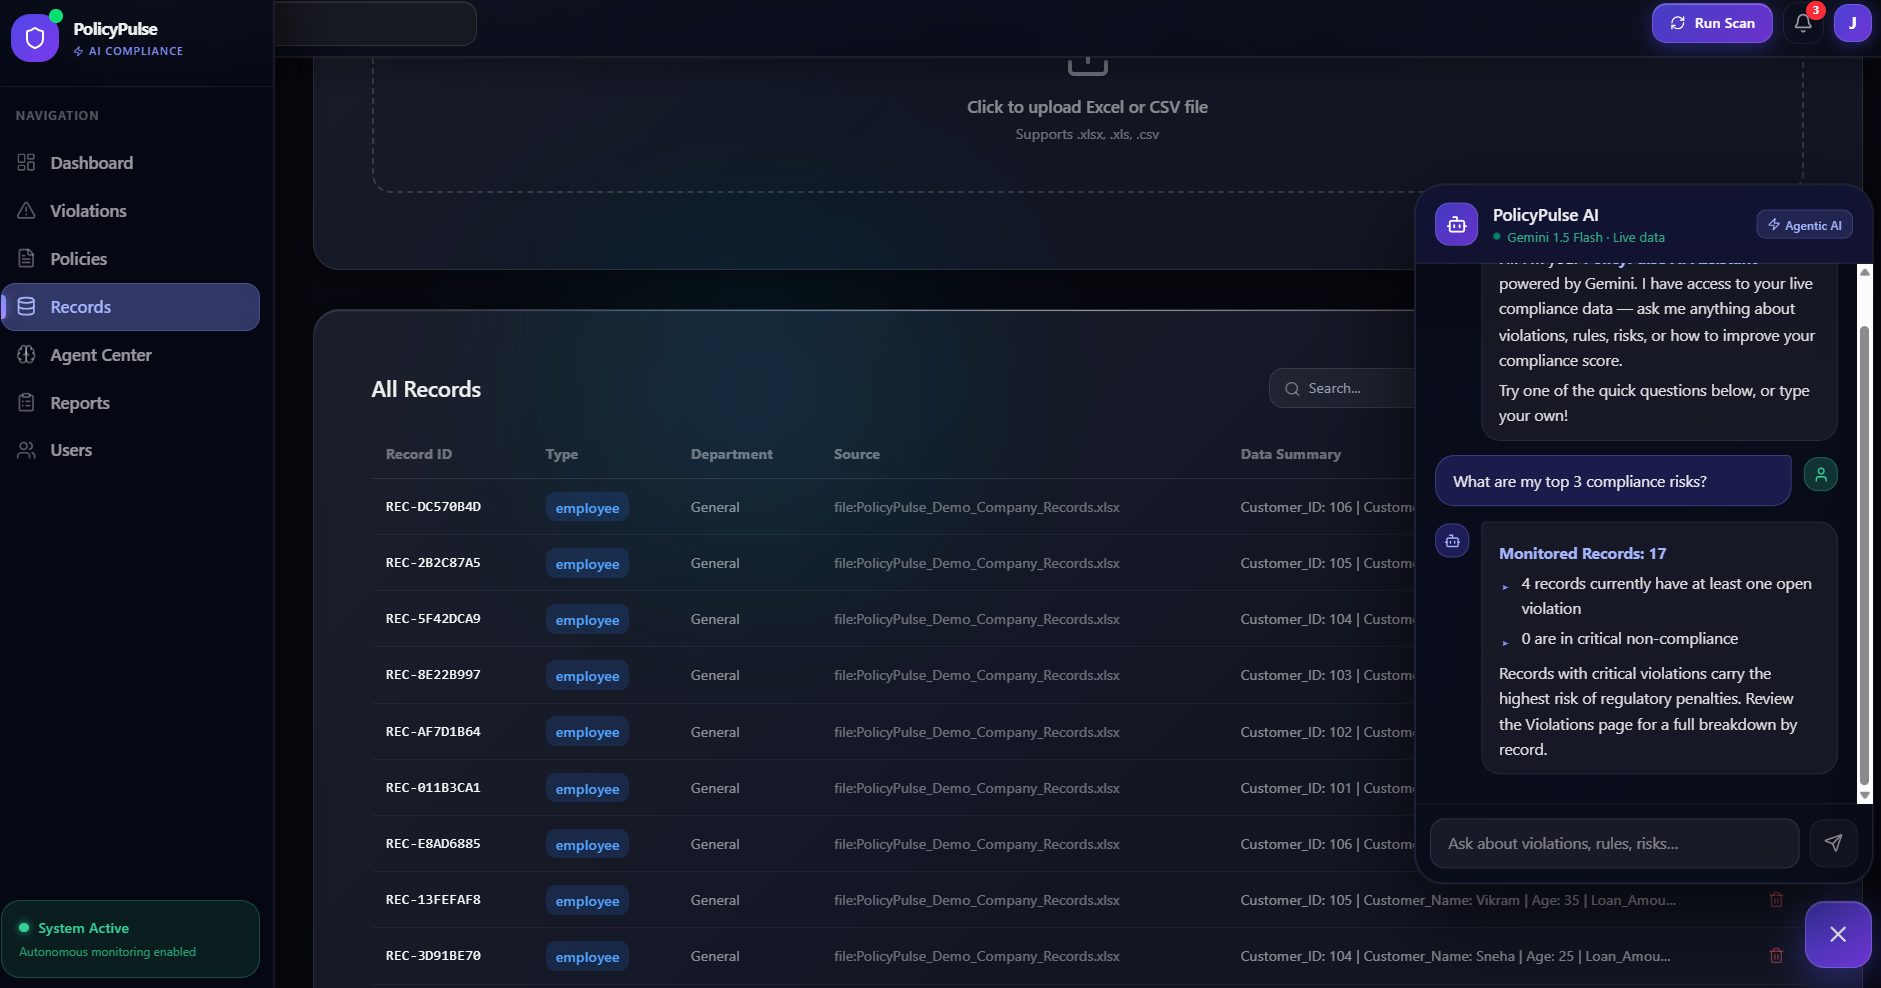Viewport: 1881px width, 988px height.
Task: Click the Ask about violations input
Action: 1614,843
